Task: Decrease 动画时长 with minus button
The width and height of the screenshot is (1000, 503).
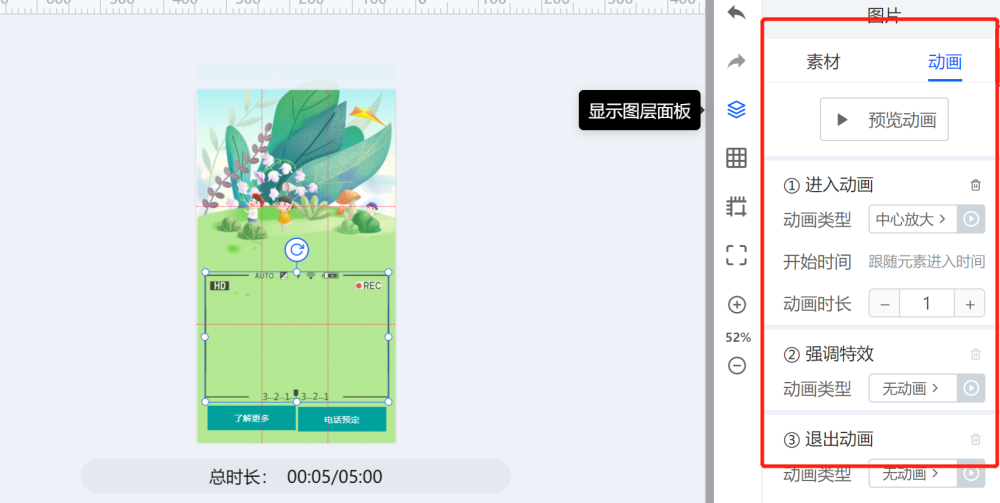Action: [x=885, y=303]
